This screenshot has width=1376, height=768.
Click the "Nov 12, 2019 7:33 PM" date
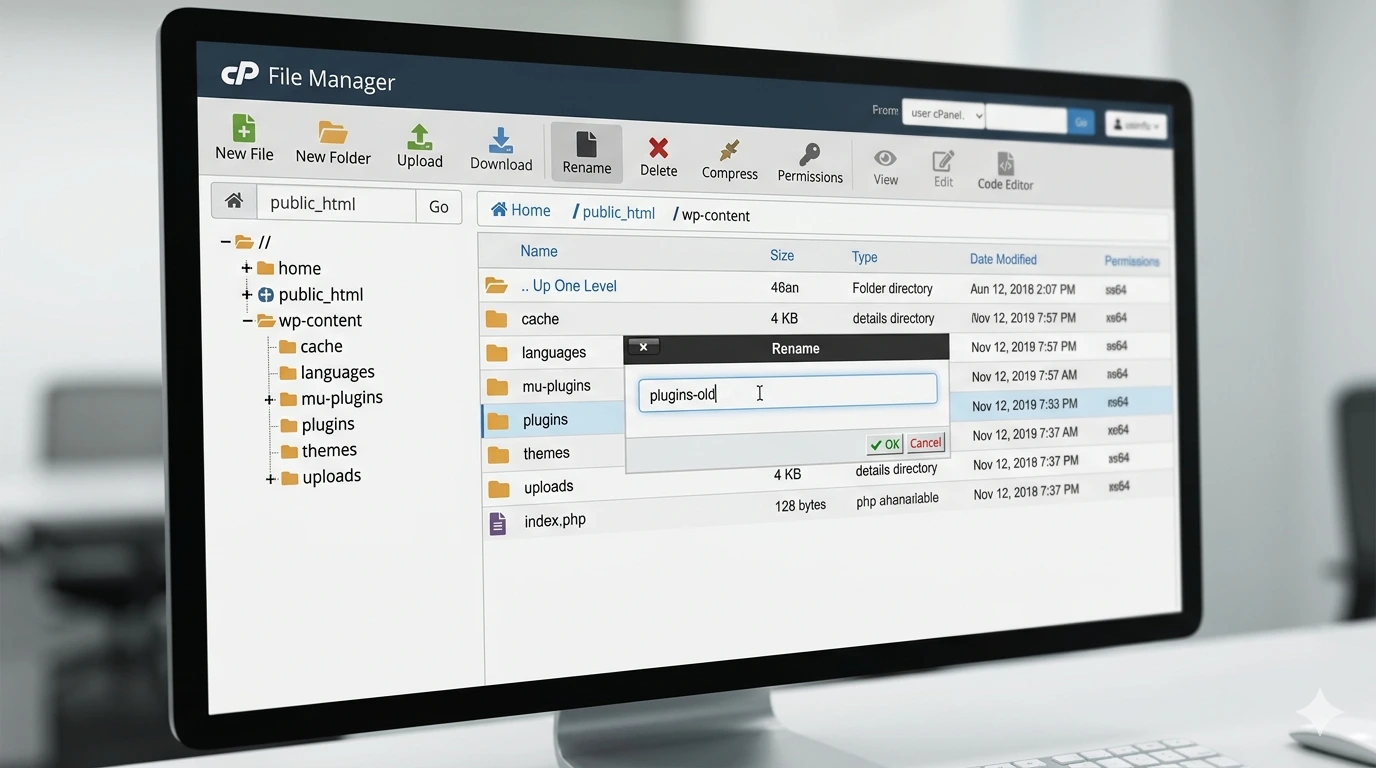click(x=1025, y=405)
